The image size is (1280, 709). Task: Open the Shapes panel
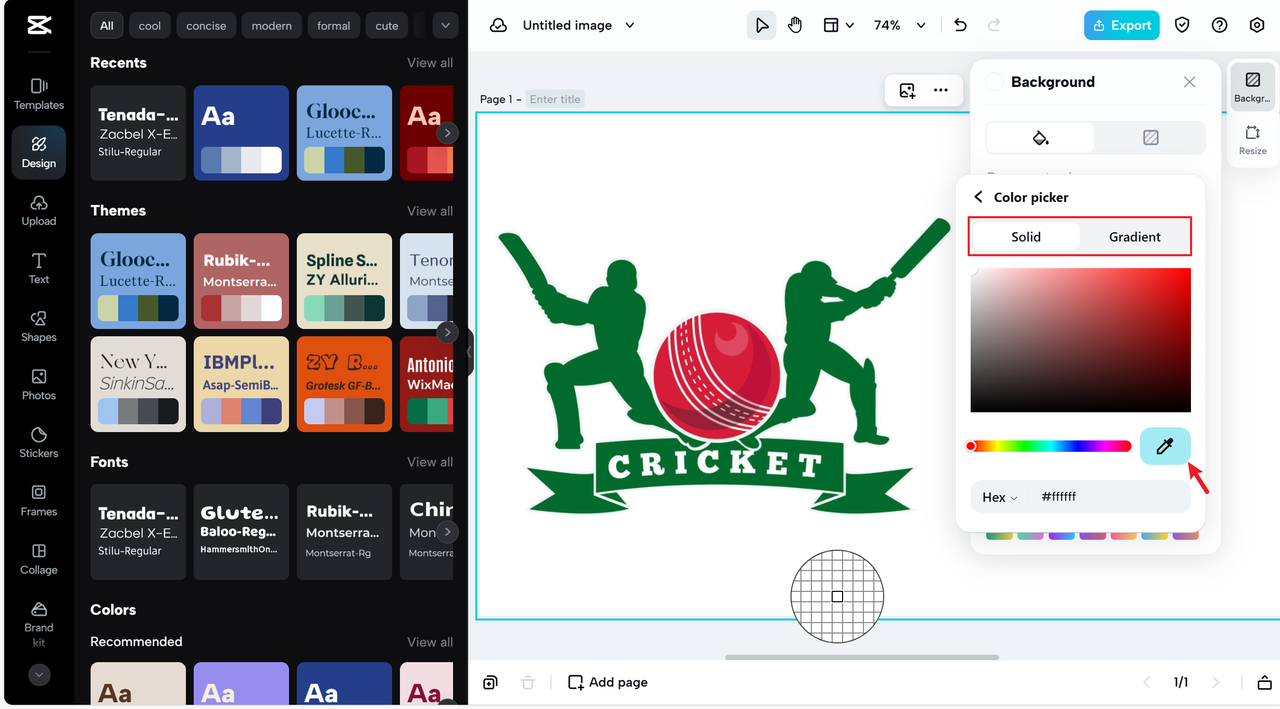(39, 327)
